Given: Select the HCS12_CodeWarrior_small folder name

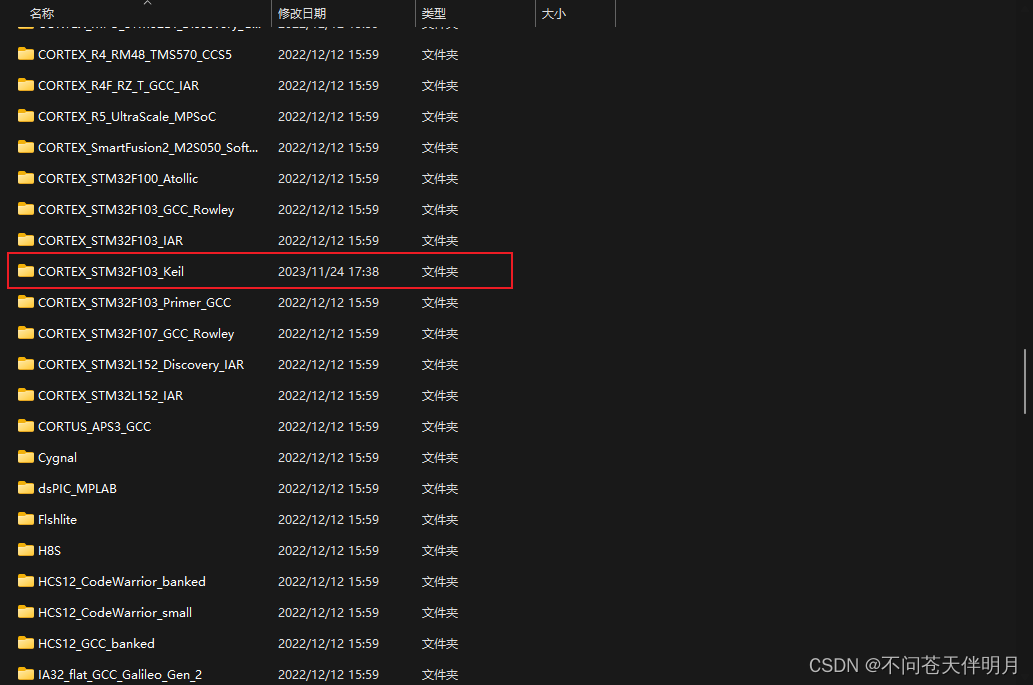Looking at the screenshot, I should tap(115, 612).
